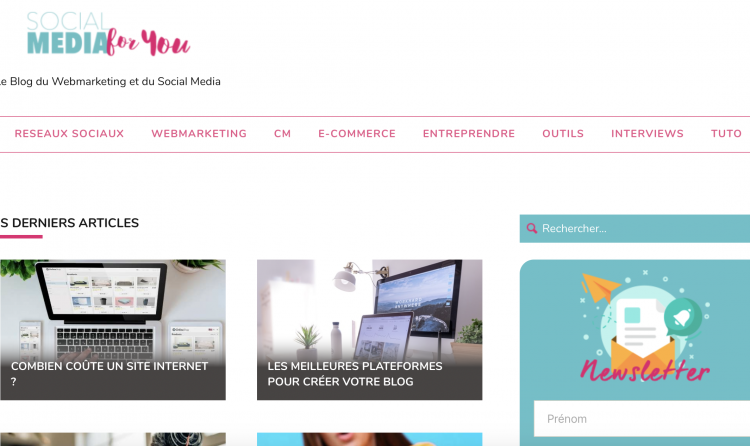The width and height of the screenshot is (750, 446).
Task: Click the Social Media for You logo
Action: [109, 33]
